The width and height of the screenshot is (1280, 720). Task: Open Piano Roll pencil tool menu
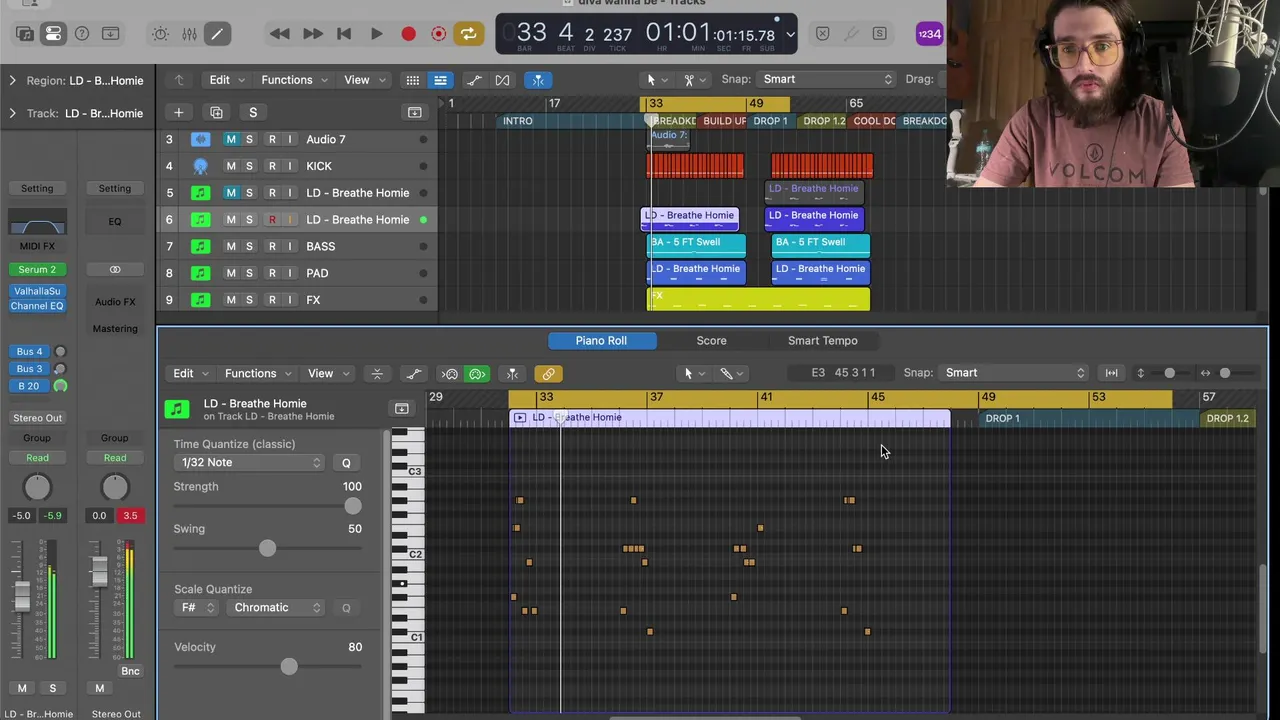tap(732, 374)
